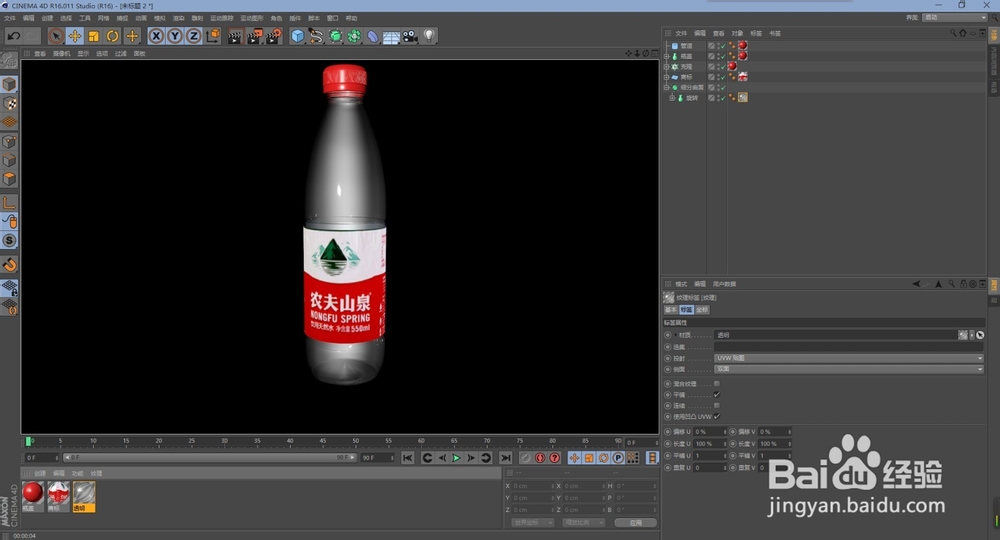Open the viewport 摄像机 menu
1000x540 pixels.
pos(62,54)
